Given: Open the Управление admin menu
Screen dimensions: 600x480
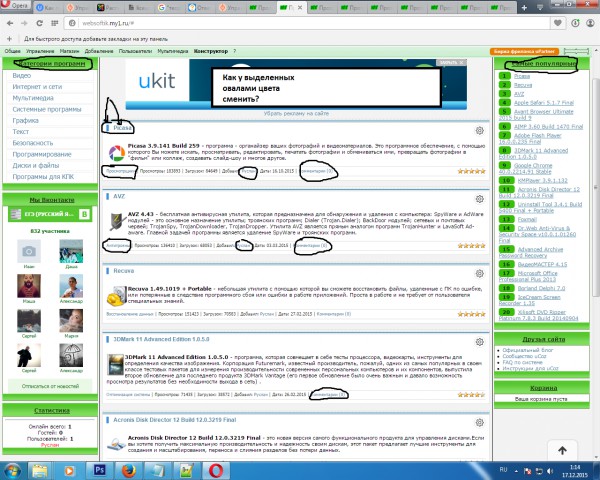Looking at the screenshot, I should tap(40, 51).
